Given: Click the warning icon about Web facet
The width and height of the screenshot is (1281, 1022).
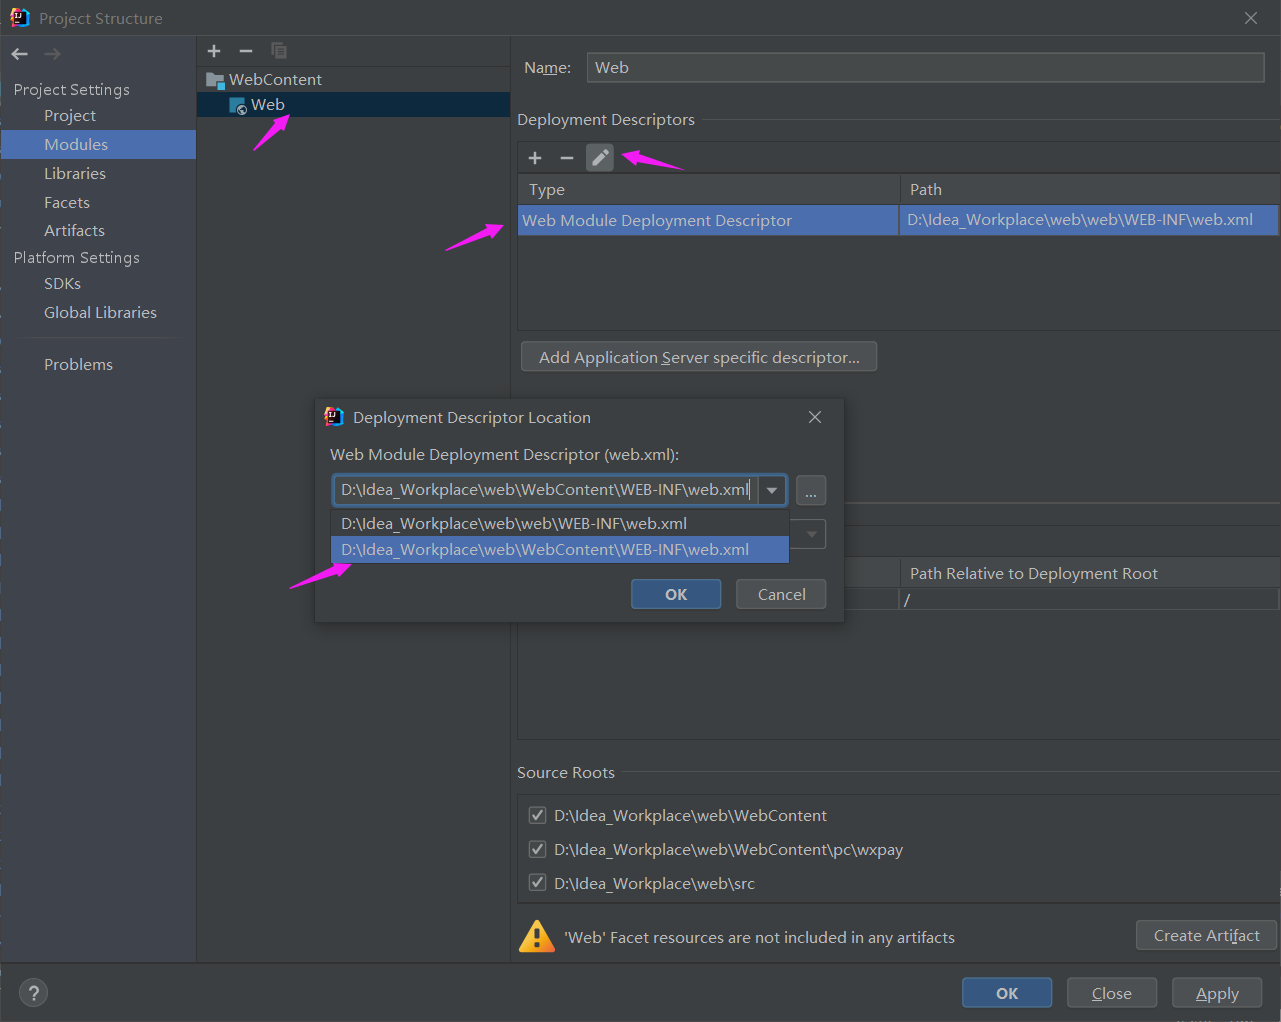Looking at the screenshot, I should pyautogui.click(x=537, y=937).
